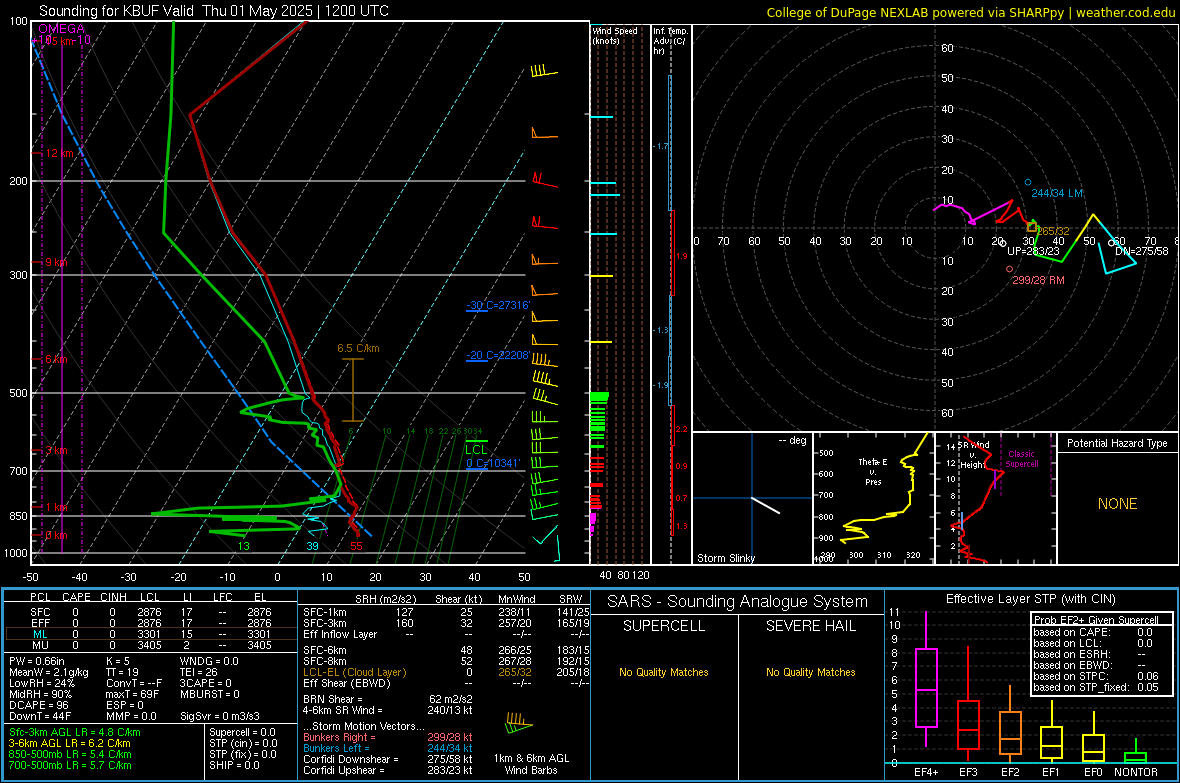Click the Wind Speed (knots) panel header
The width and height of the screenshot is (1180, 783).
coord(615,35)
